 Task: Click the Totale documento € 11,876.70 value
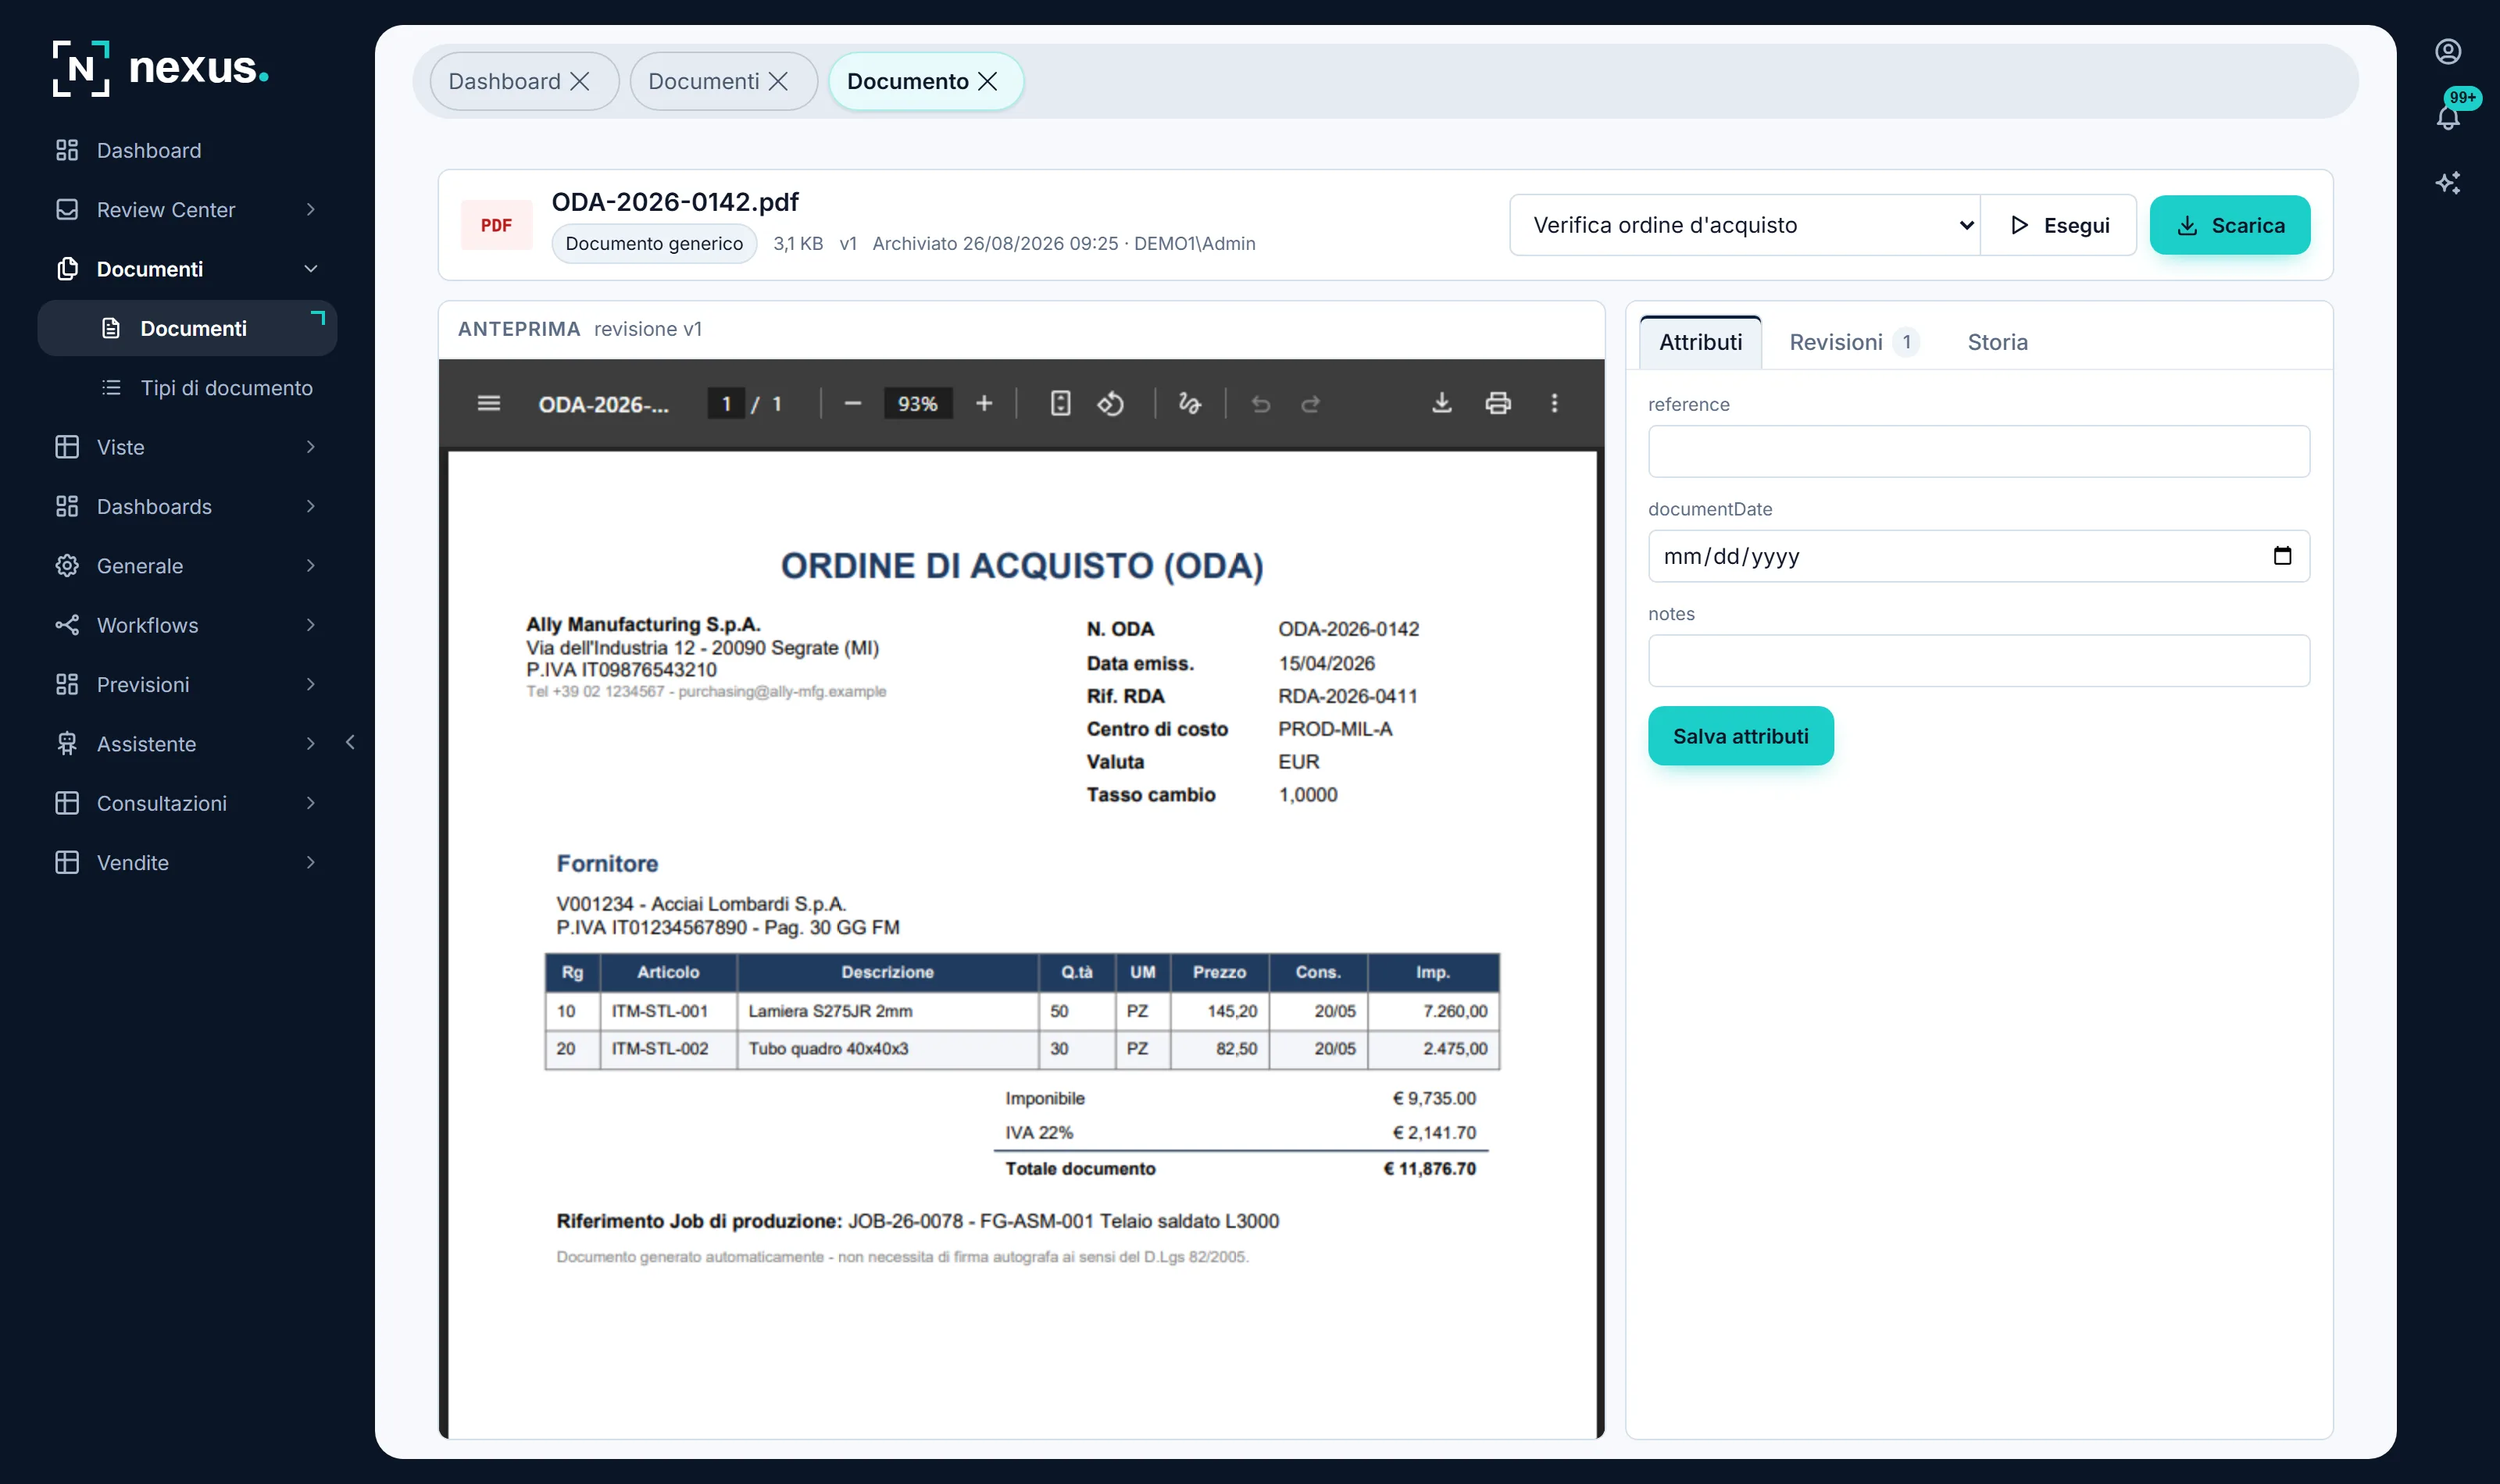coord(1429,1168)
